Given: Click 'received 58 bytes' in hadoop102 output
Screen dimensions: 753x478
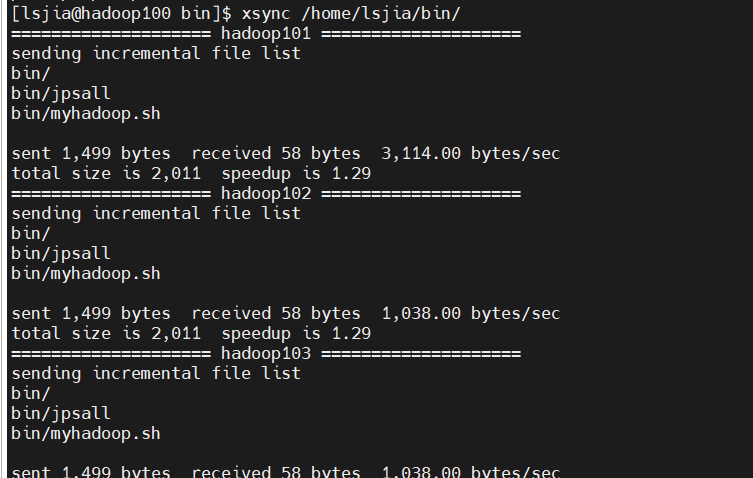Looking at the screenshot, I should tap(276, 314).
